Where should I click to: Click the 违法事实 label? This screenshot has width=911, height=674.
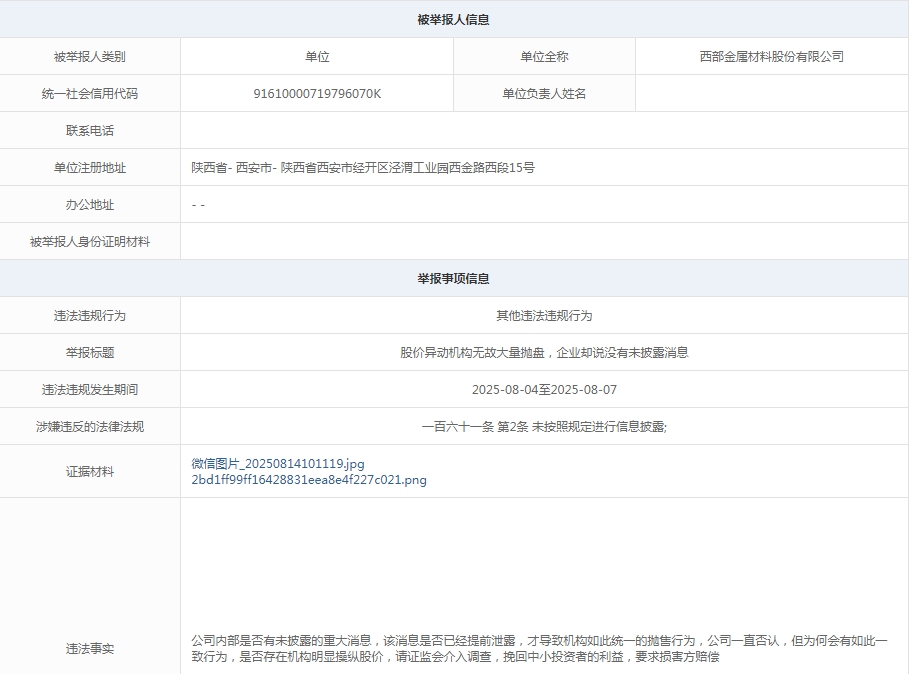coord(89,648)
